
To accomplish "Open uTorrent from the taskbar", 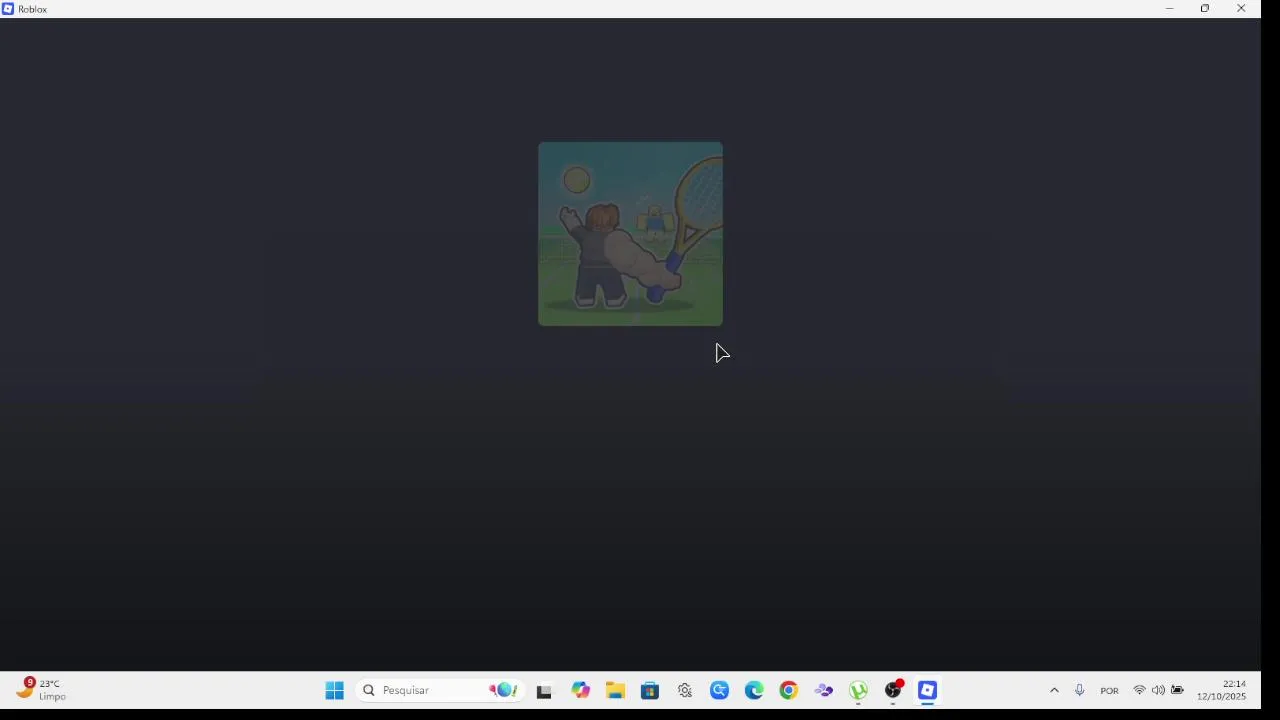I will 858,690.
